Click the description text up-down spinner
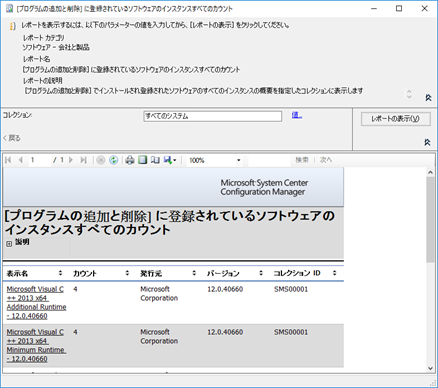This screenshot has height=388, width=438. click(409, 94)
